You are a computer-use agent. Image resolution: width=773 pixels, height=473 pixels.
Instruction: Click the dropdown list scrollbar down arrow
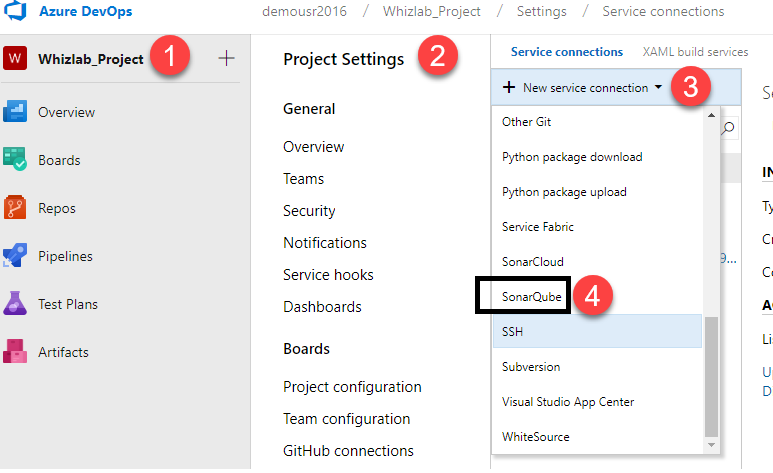(x=712, y=443)
